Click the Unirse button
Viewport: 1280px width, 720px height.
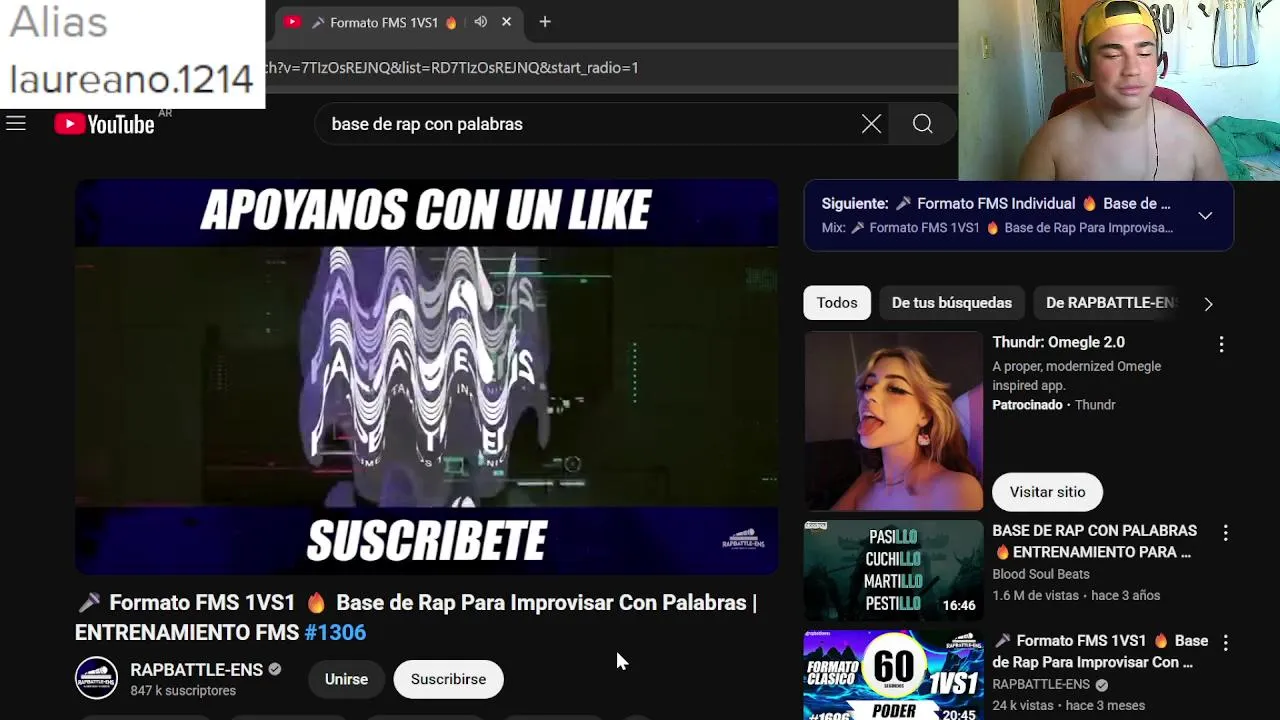click(x=346, y=679)
